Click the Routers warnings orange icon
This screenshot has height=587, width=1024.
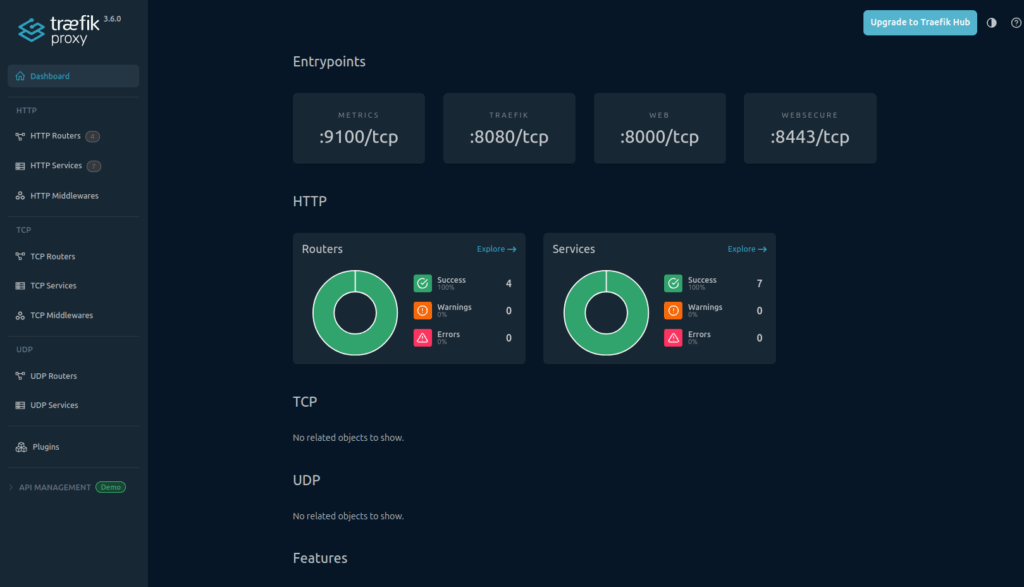point(423,310)
